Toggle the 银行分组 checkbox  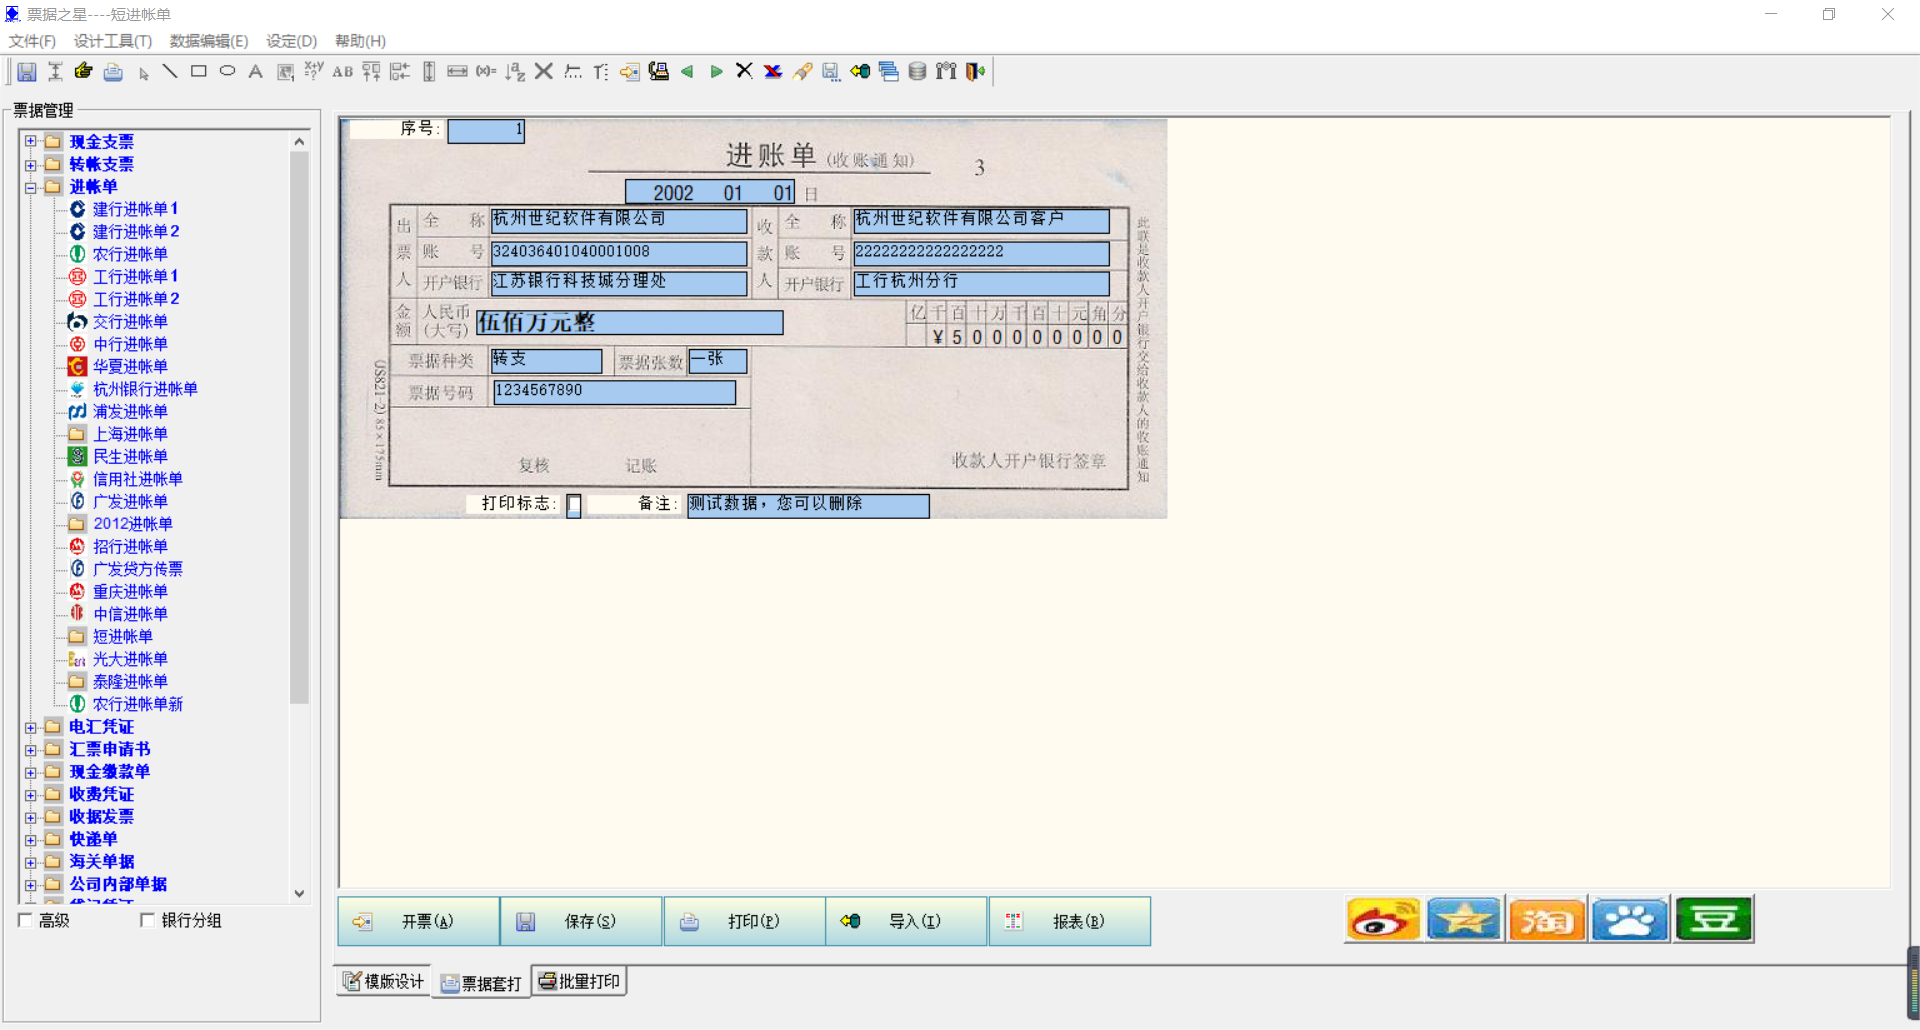point(147,920)
